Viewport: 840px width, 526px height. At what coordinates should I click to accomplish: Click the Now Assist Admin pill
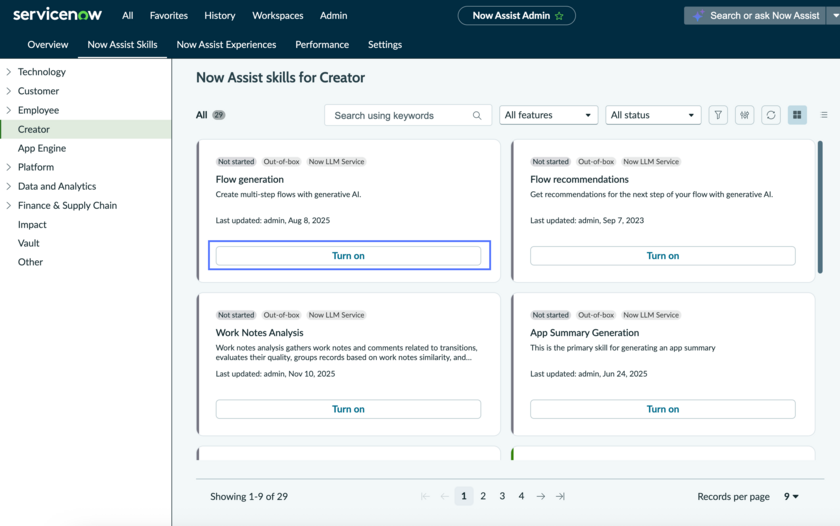tap(516, 16)
